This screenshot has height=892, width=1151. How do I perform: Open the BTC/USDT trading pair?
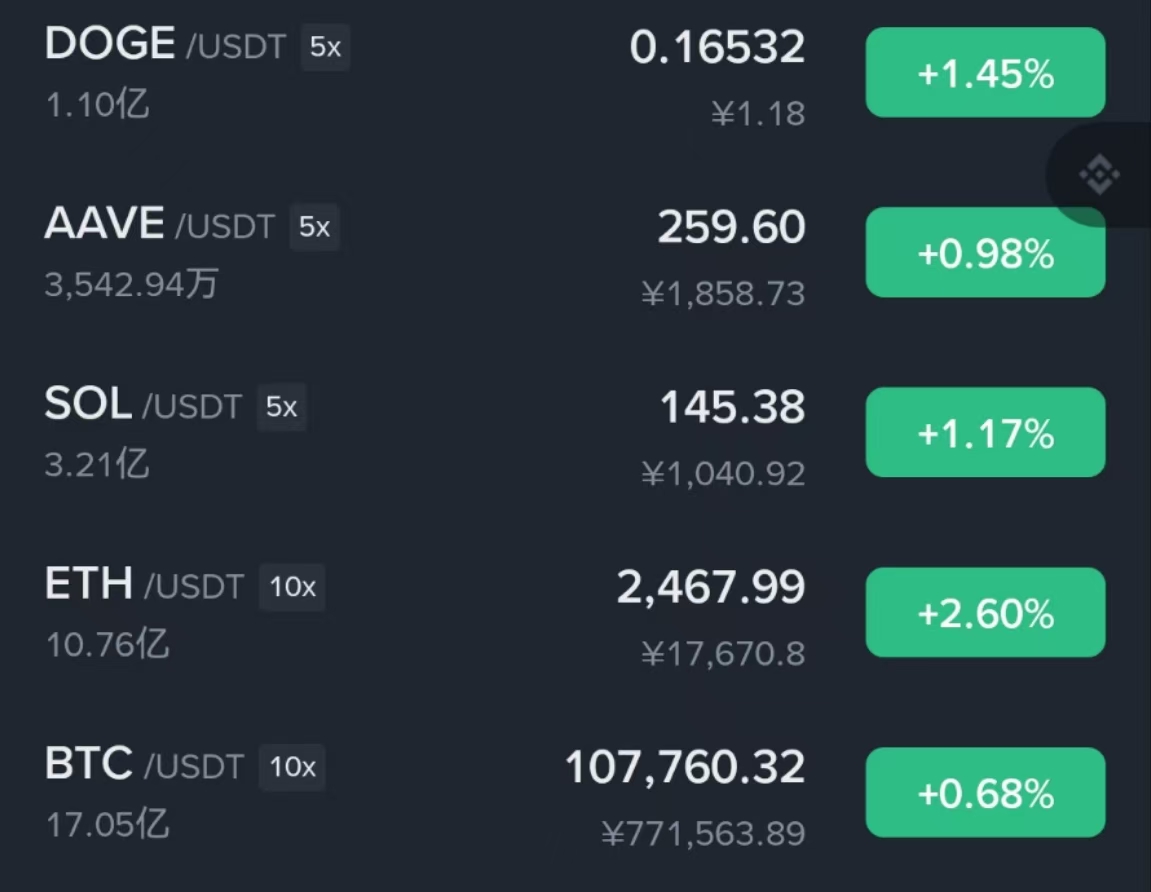(576, 792)
